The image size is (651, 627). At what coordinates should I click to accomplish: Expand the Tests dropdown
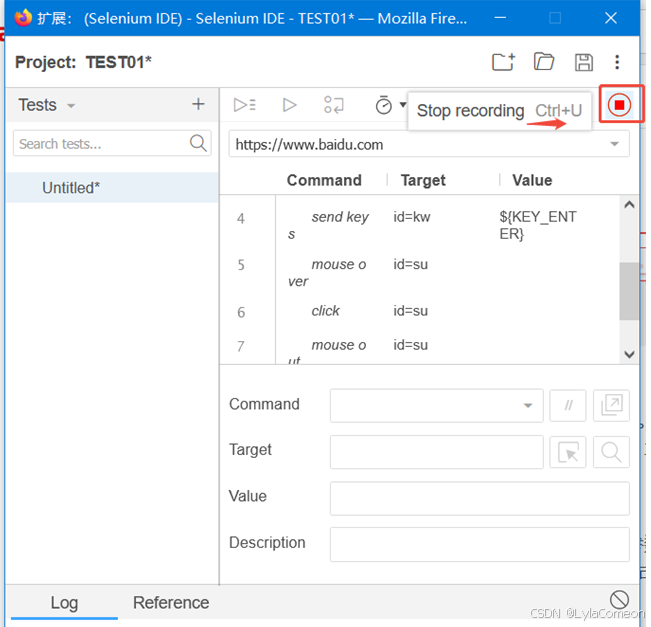click(71, 105)
